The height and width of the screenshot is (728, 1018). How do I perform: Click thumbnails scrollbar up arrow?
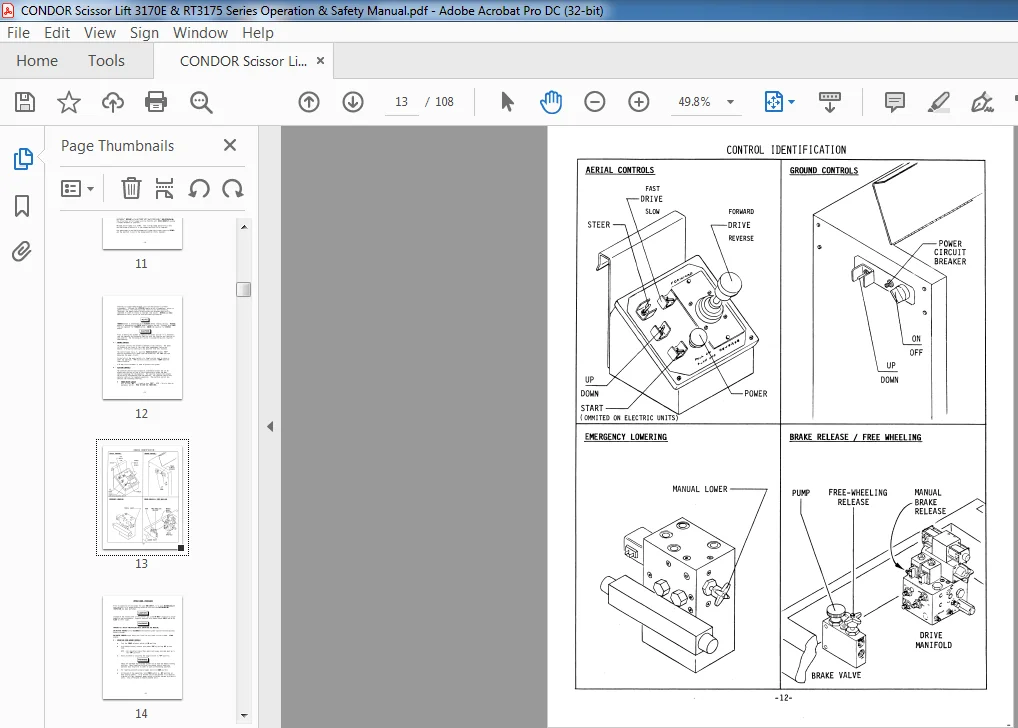(244, 227)
